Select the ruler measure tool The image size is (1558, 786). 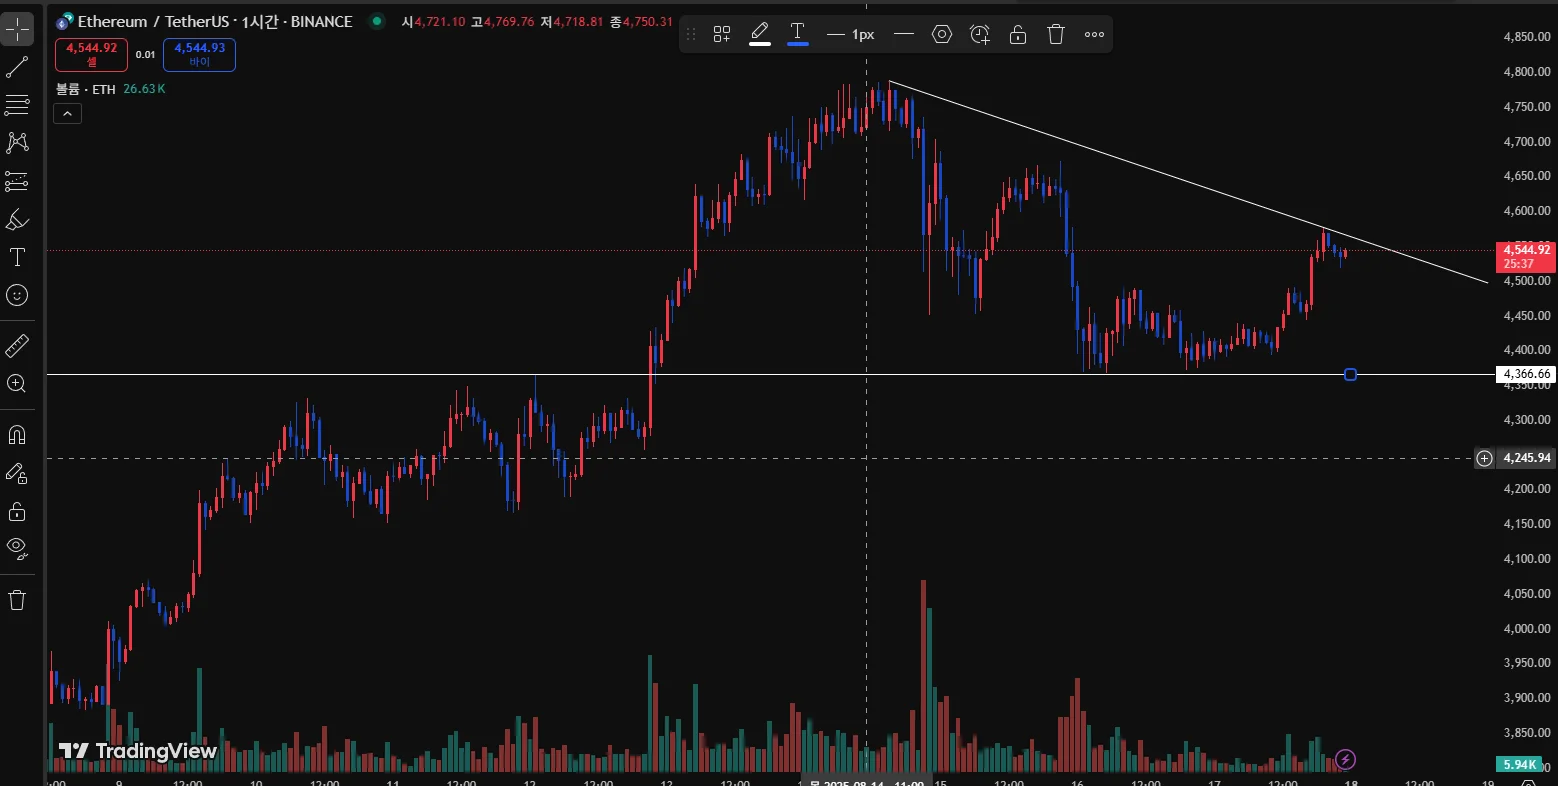click(x=17, y=346)
